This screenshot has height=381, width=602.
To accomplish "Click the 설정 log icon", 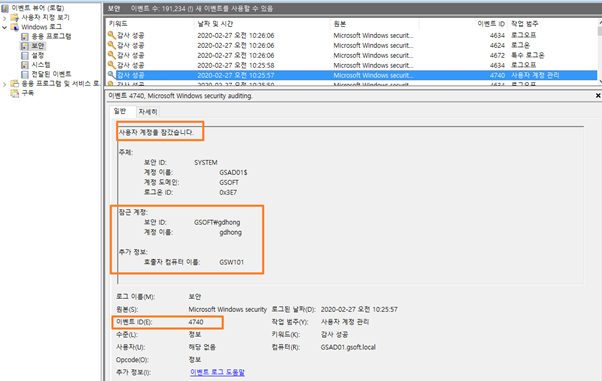I will 25,55.
